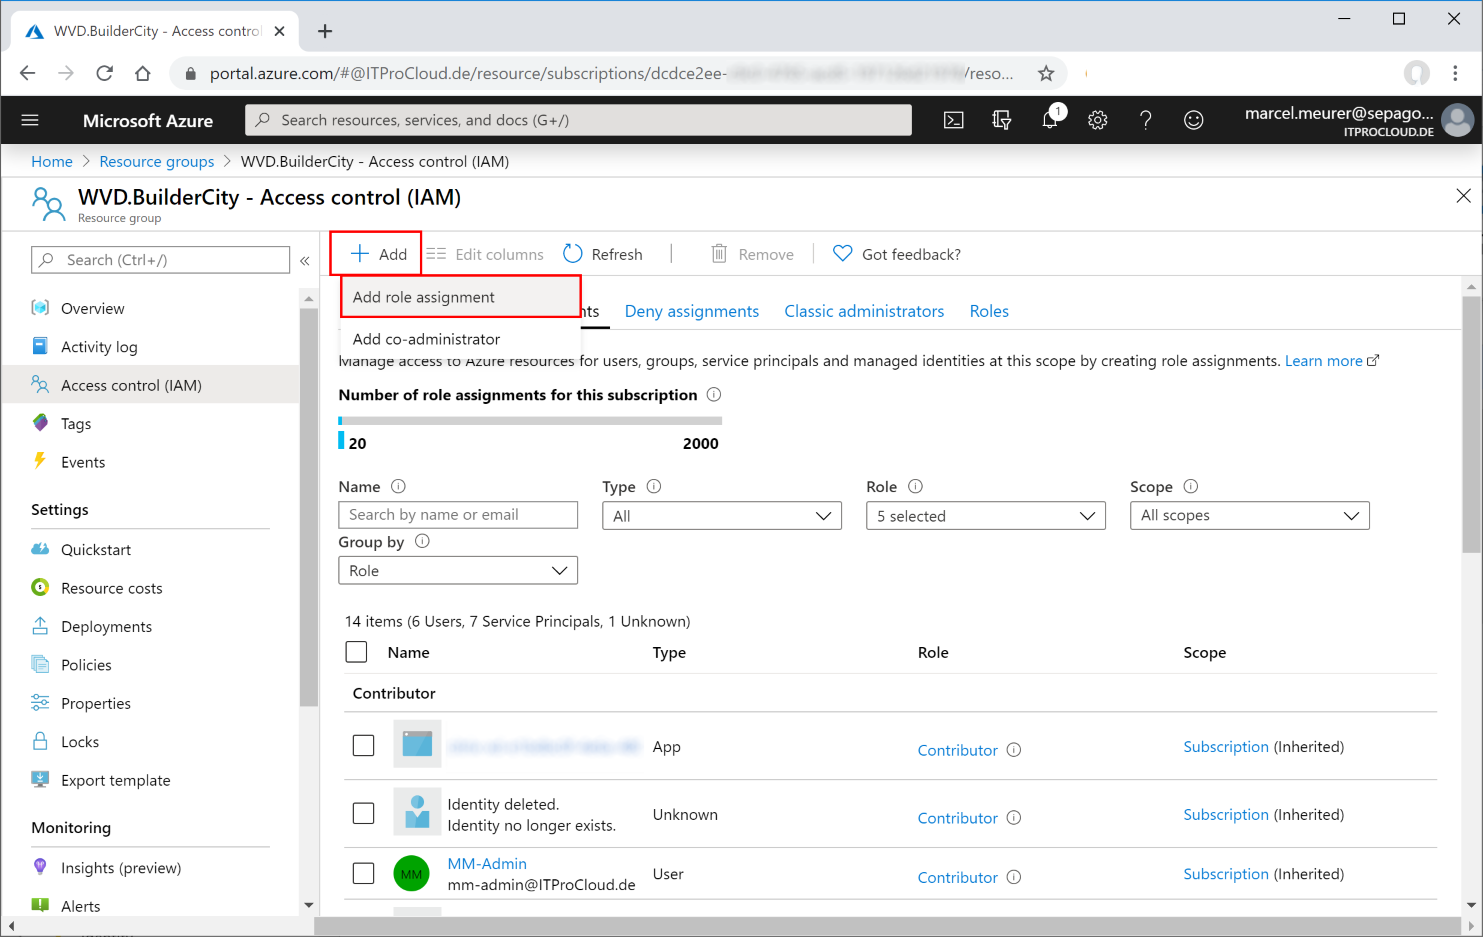1483x937 pixels.
Task: Click Remove in the toolbar
Action: click(x=752, y=254)
